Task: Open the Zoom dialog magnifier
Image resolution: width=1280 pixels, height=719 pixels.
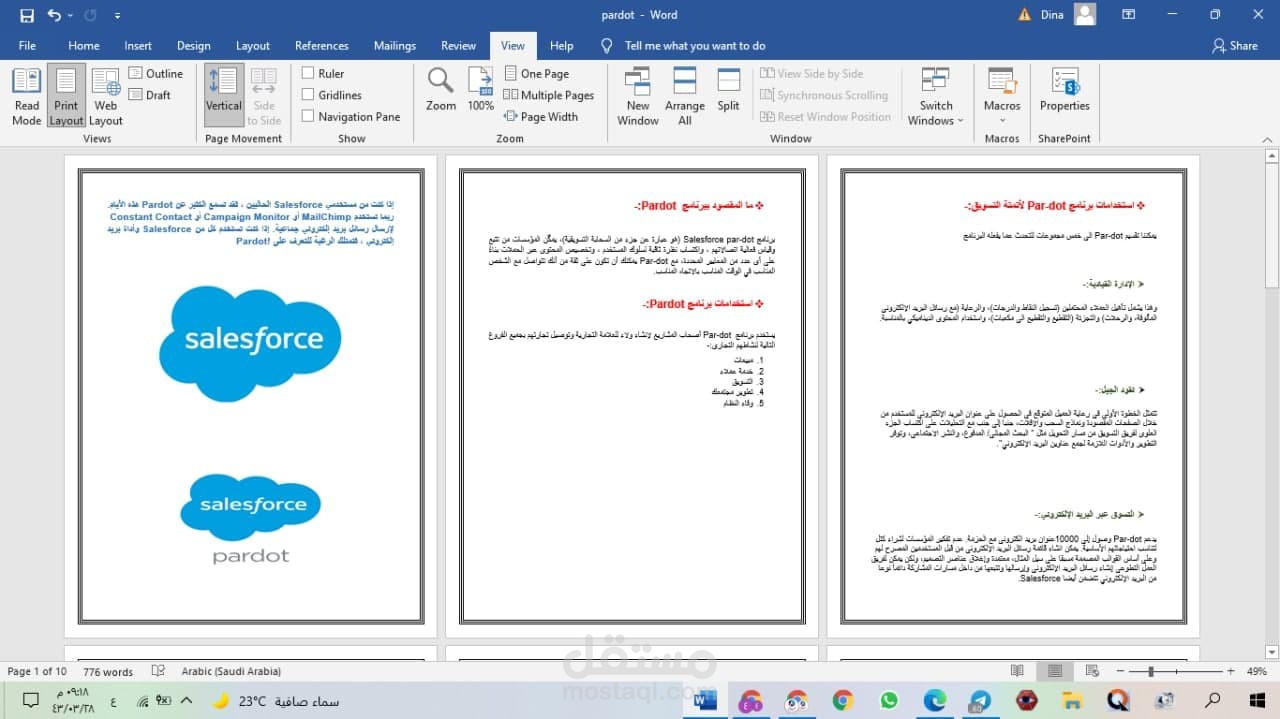Action: 441,89
